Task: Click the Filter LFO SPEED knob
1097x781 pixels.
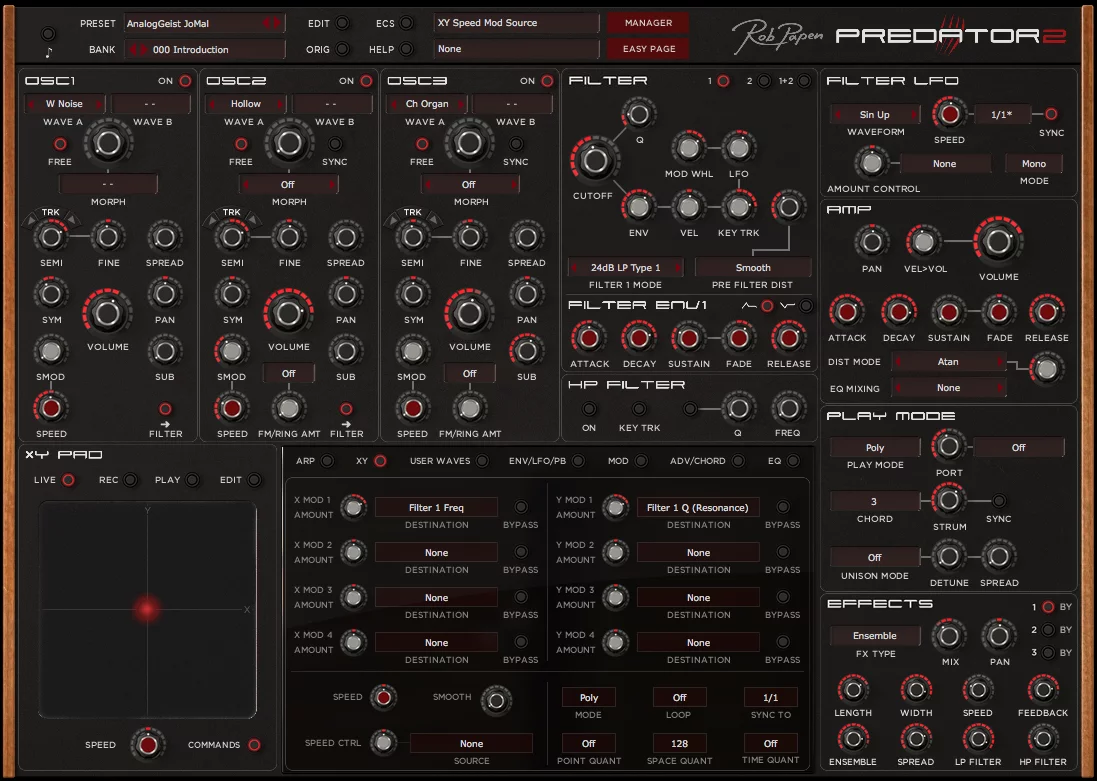Action: point(949,114)
